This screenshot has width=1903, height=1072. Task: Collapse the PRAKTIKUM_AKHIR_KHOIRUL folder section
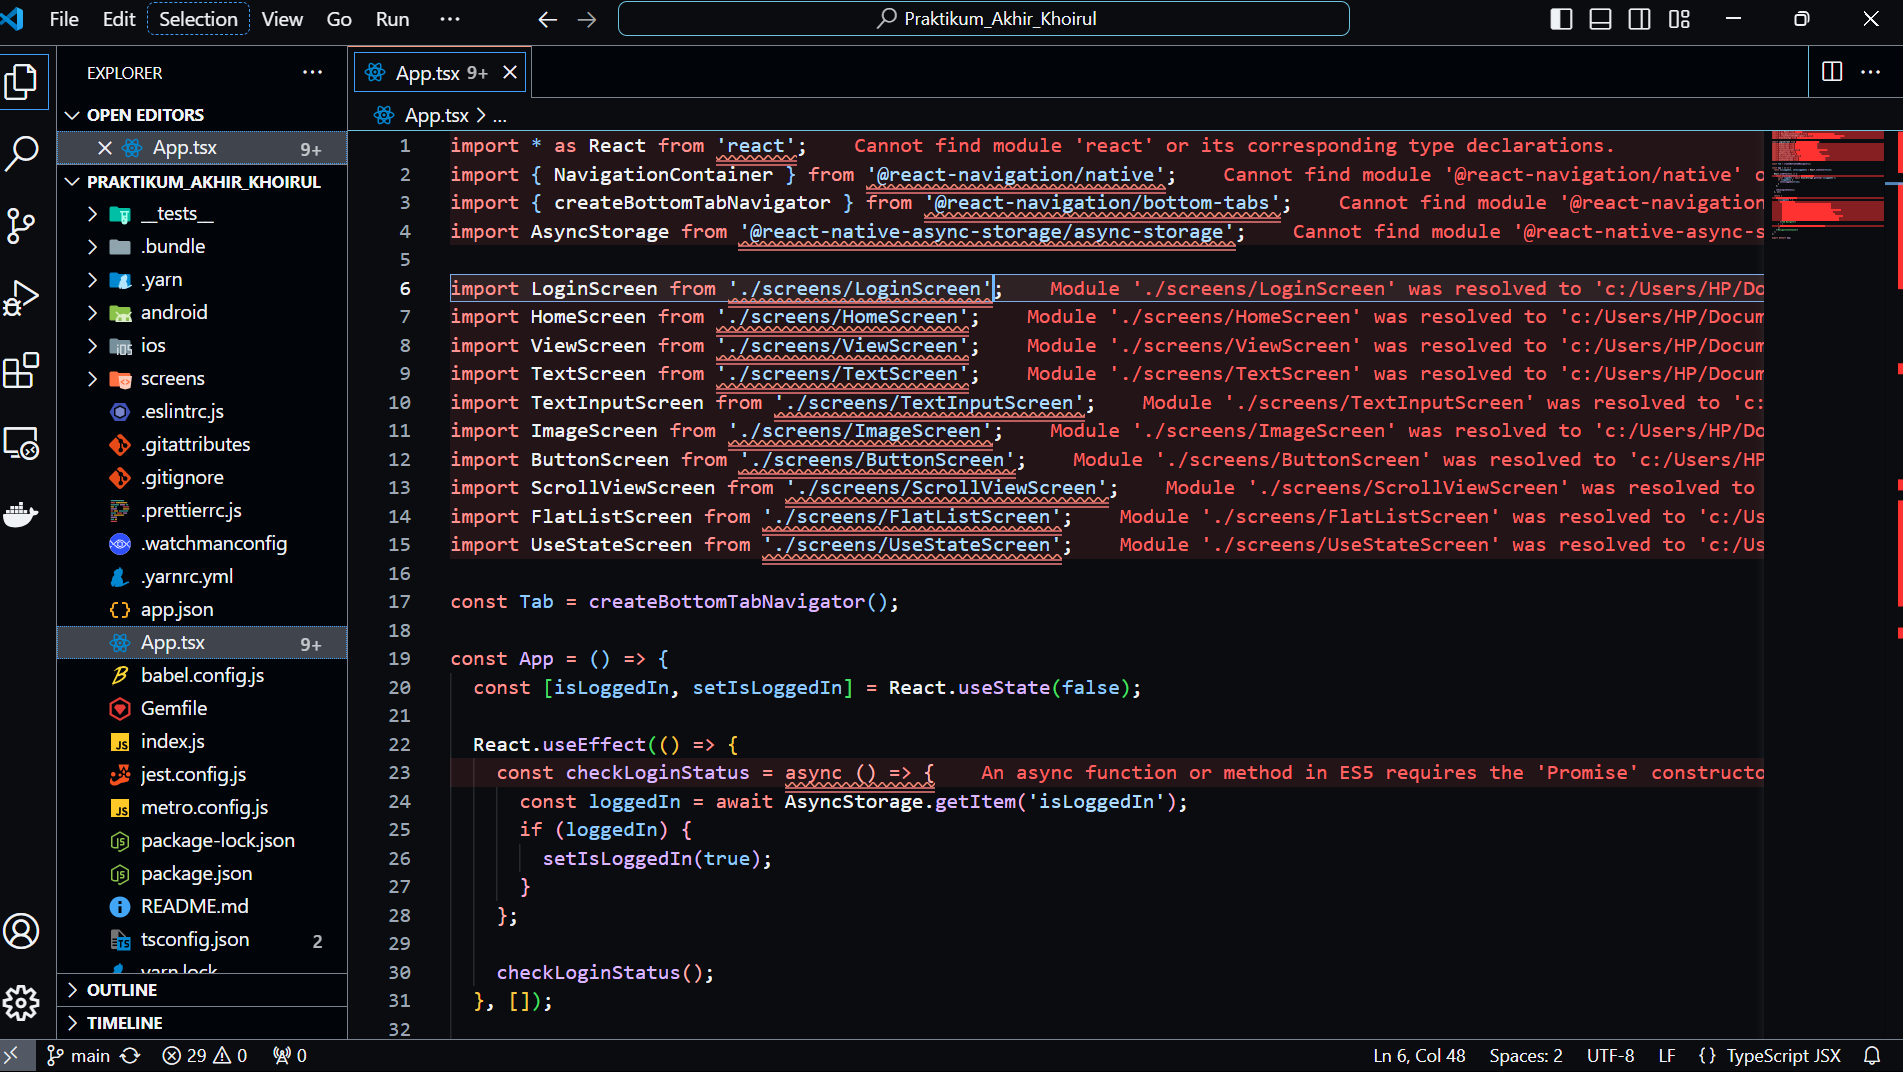[202, 181]
